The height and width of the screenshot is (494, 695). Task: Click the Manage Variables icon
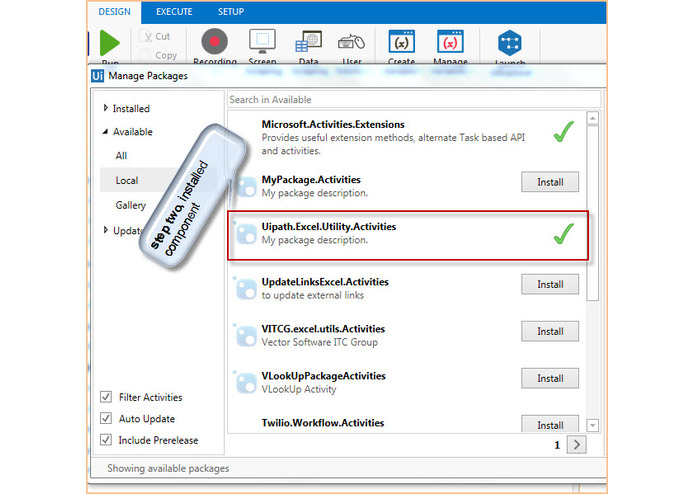(x=450, y=42)
